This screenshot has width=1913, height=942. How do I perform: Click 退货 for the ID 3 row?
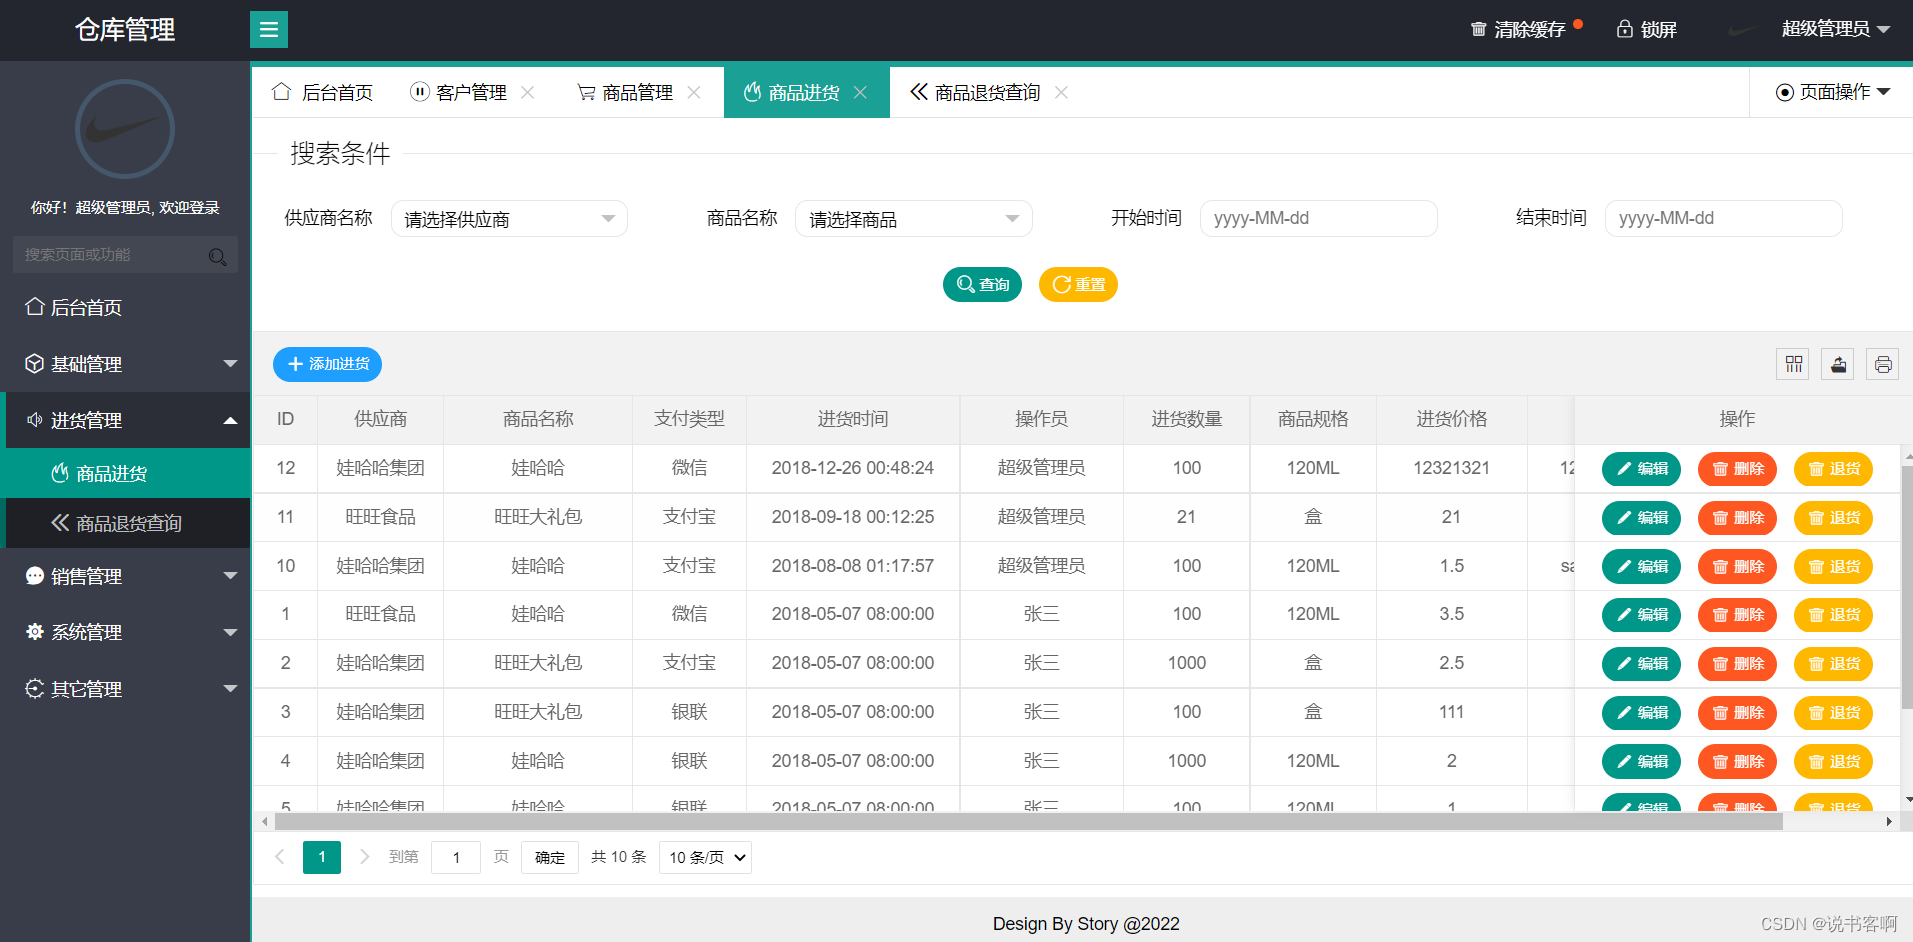pyautogui.click(x=1833, y=713)
